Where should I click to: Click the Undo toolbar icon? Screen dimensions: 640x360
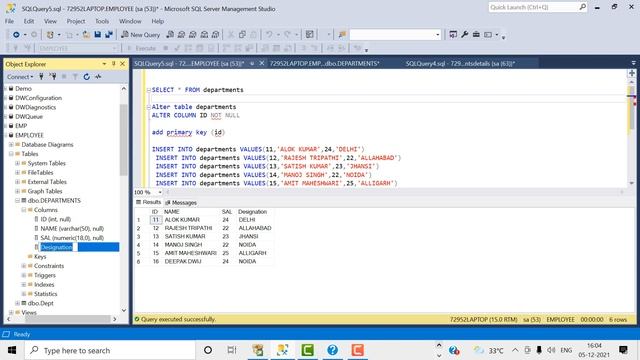point(269,35)
